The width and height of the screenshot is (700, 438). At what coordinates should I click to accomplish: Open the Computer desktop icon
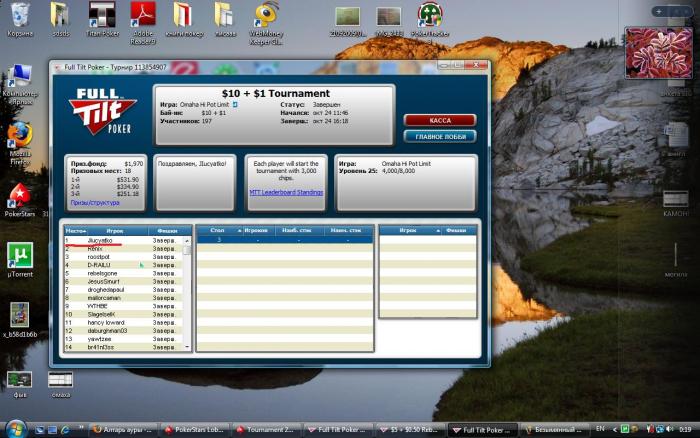coord(20,85)
